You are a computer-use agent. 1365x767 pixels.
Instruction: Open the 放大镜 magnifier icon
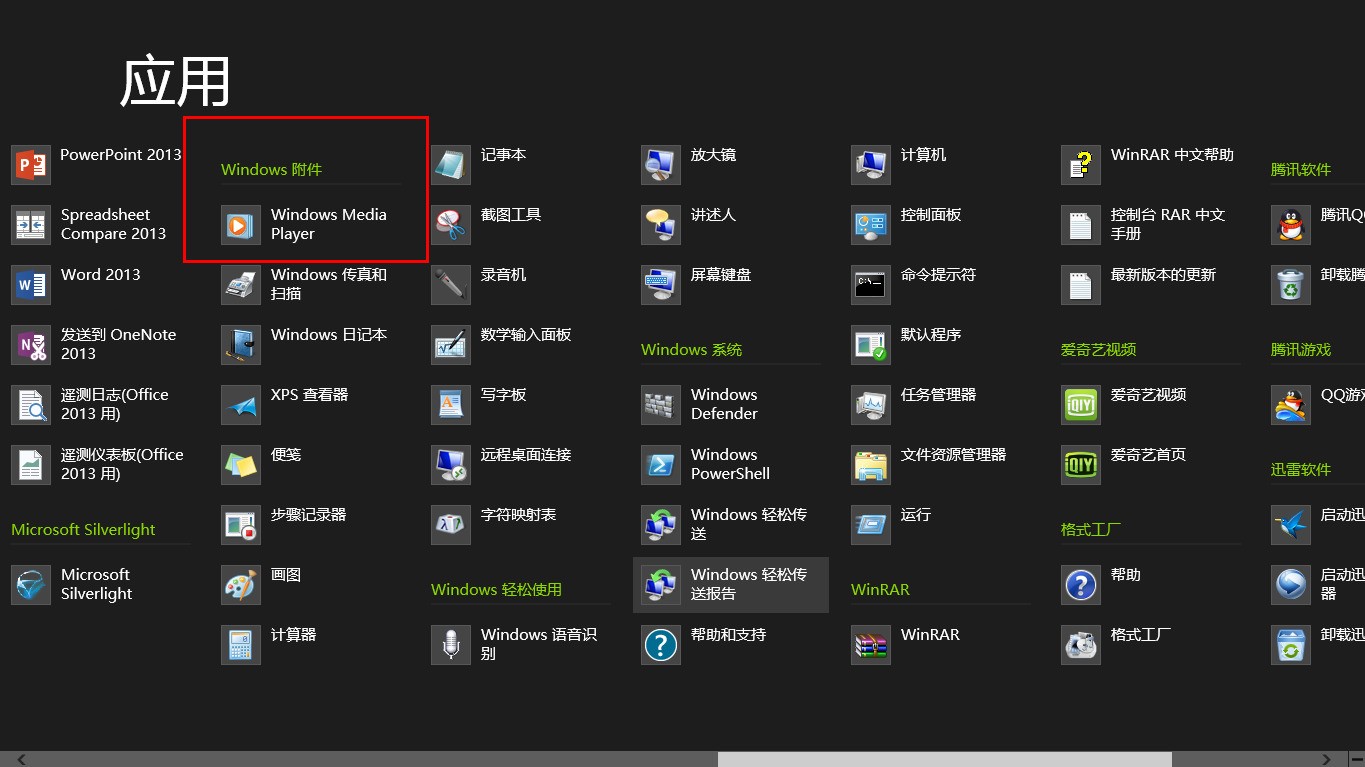[x=661, y=165]
